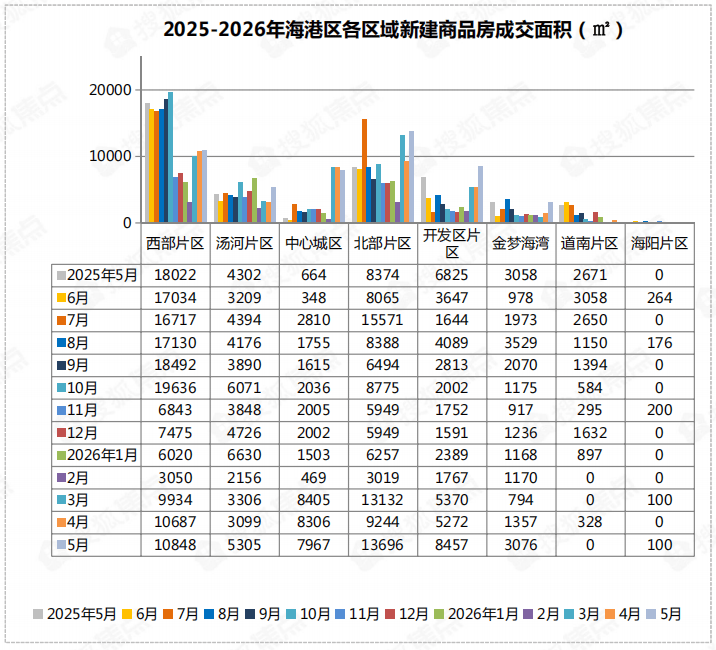This screenshot has height=650, width=716.
Task: Click the cell value 8457
Action: pyautogui.click(x=452, y=545)
